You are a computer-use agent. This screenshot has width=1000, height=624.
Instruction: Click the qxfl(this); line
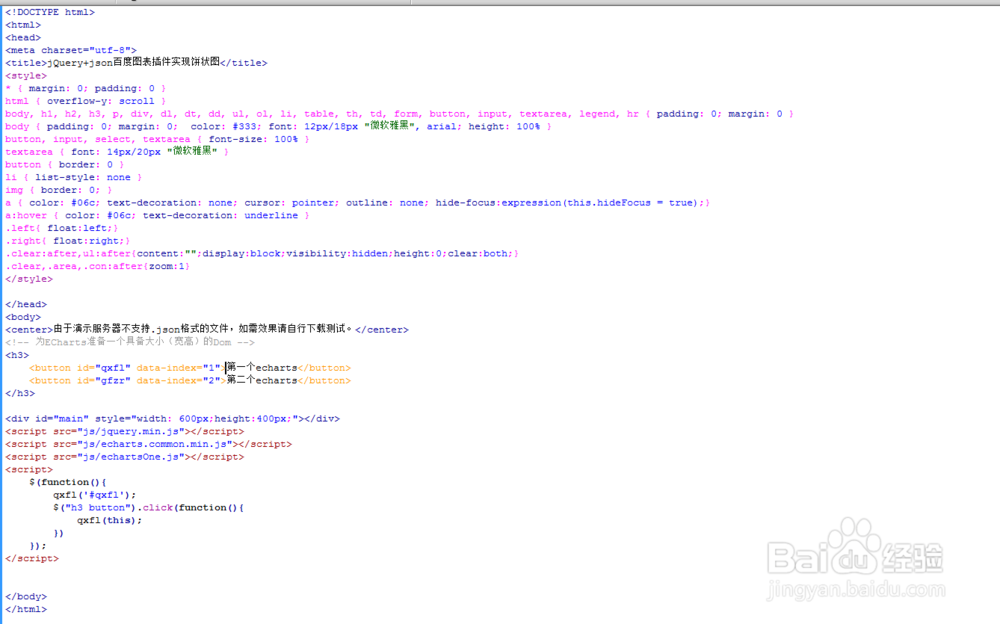point(110,521)
